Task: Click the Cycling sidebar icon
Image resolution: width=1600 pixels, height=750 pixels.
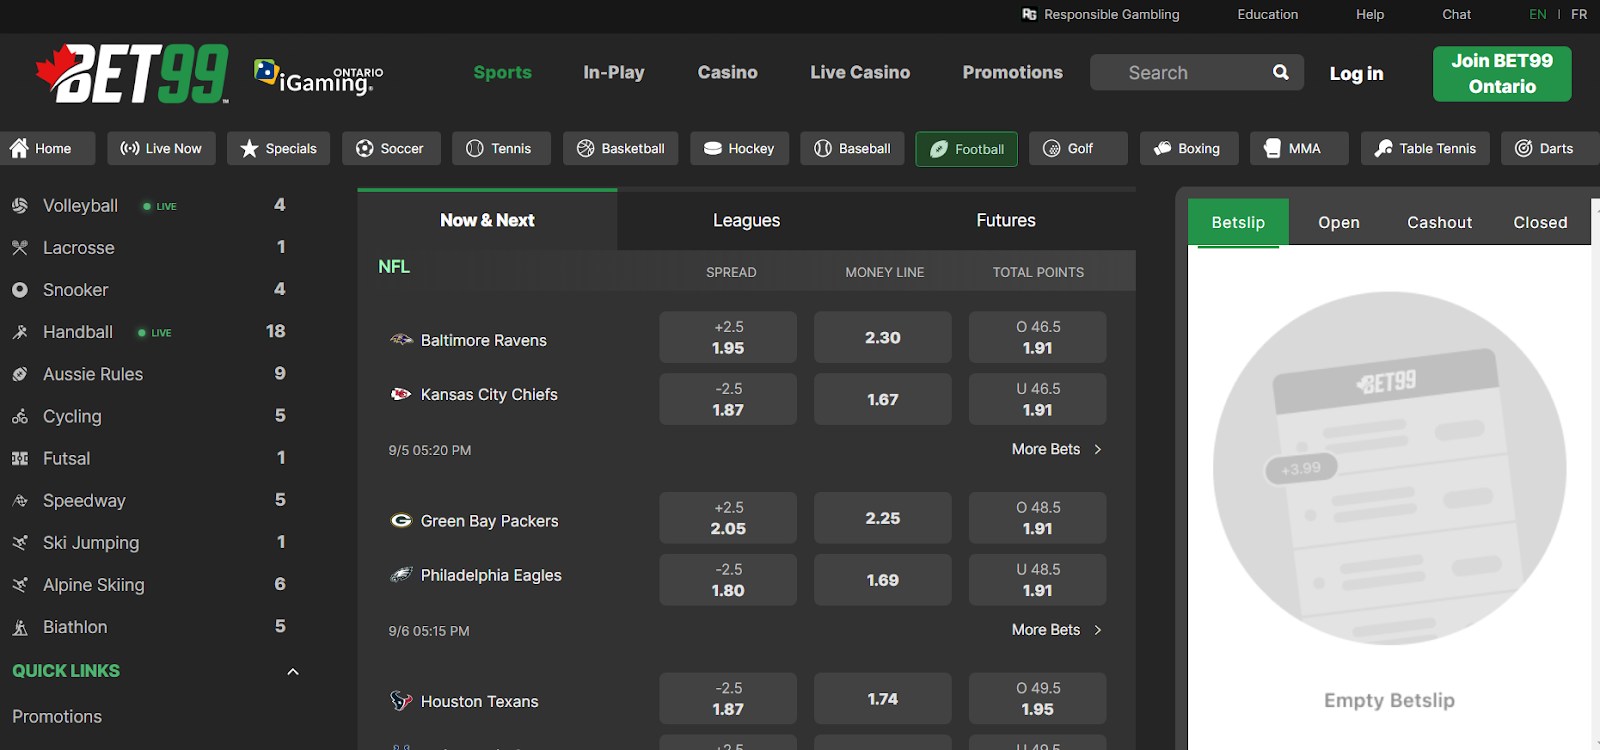Action: coord(20,416)
